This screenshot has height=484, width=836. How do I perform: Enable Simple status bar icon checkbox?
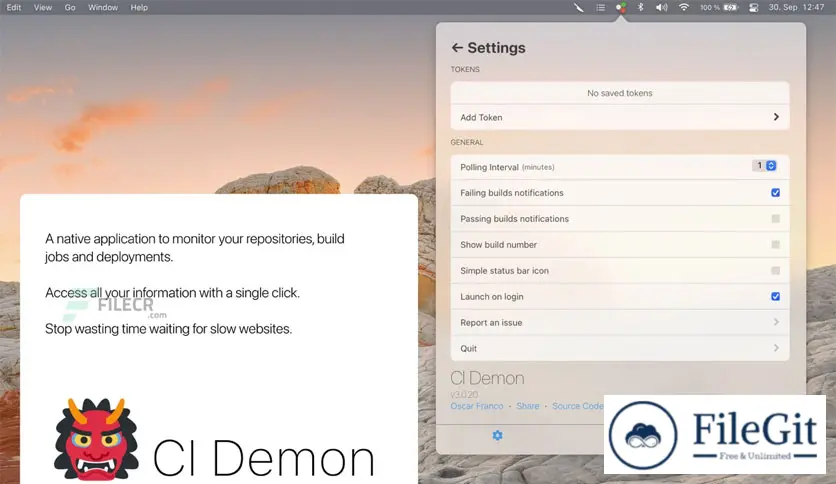click(x=775, y=271)
